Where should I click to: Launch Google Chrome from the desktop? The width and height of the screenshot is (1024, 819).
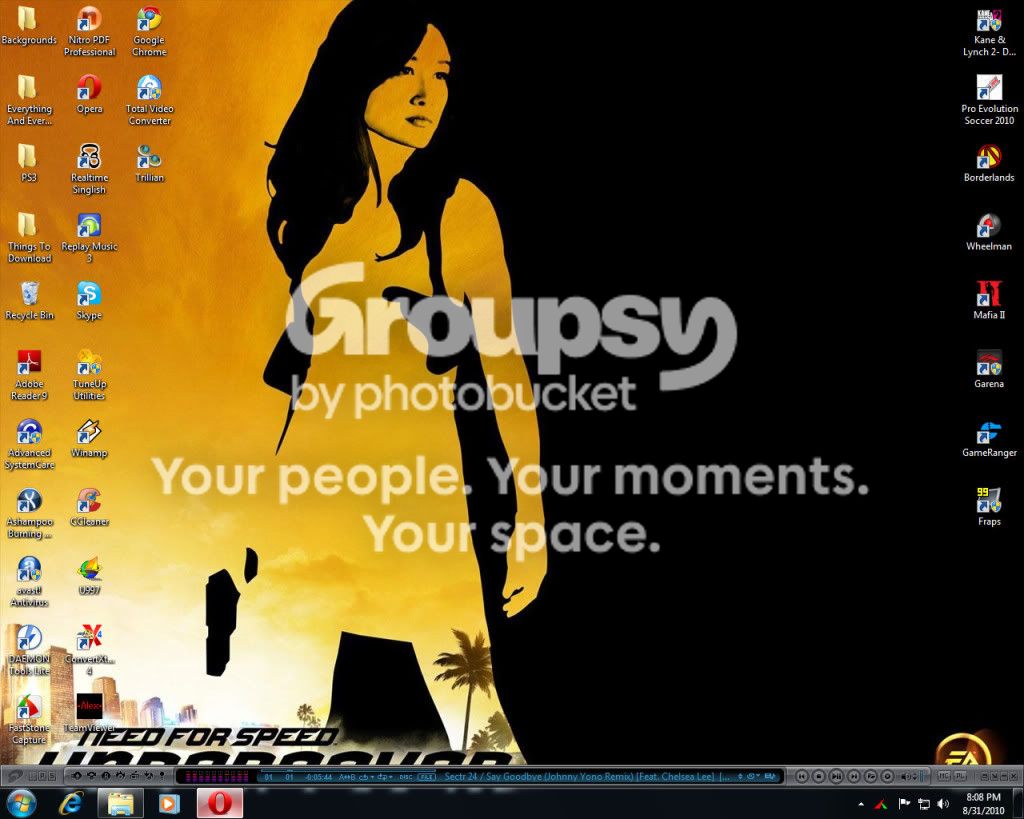pos(149,32)
